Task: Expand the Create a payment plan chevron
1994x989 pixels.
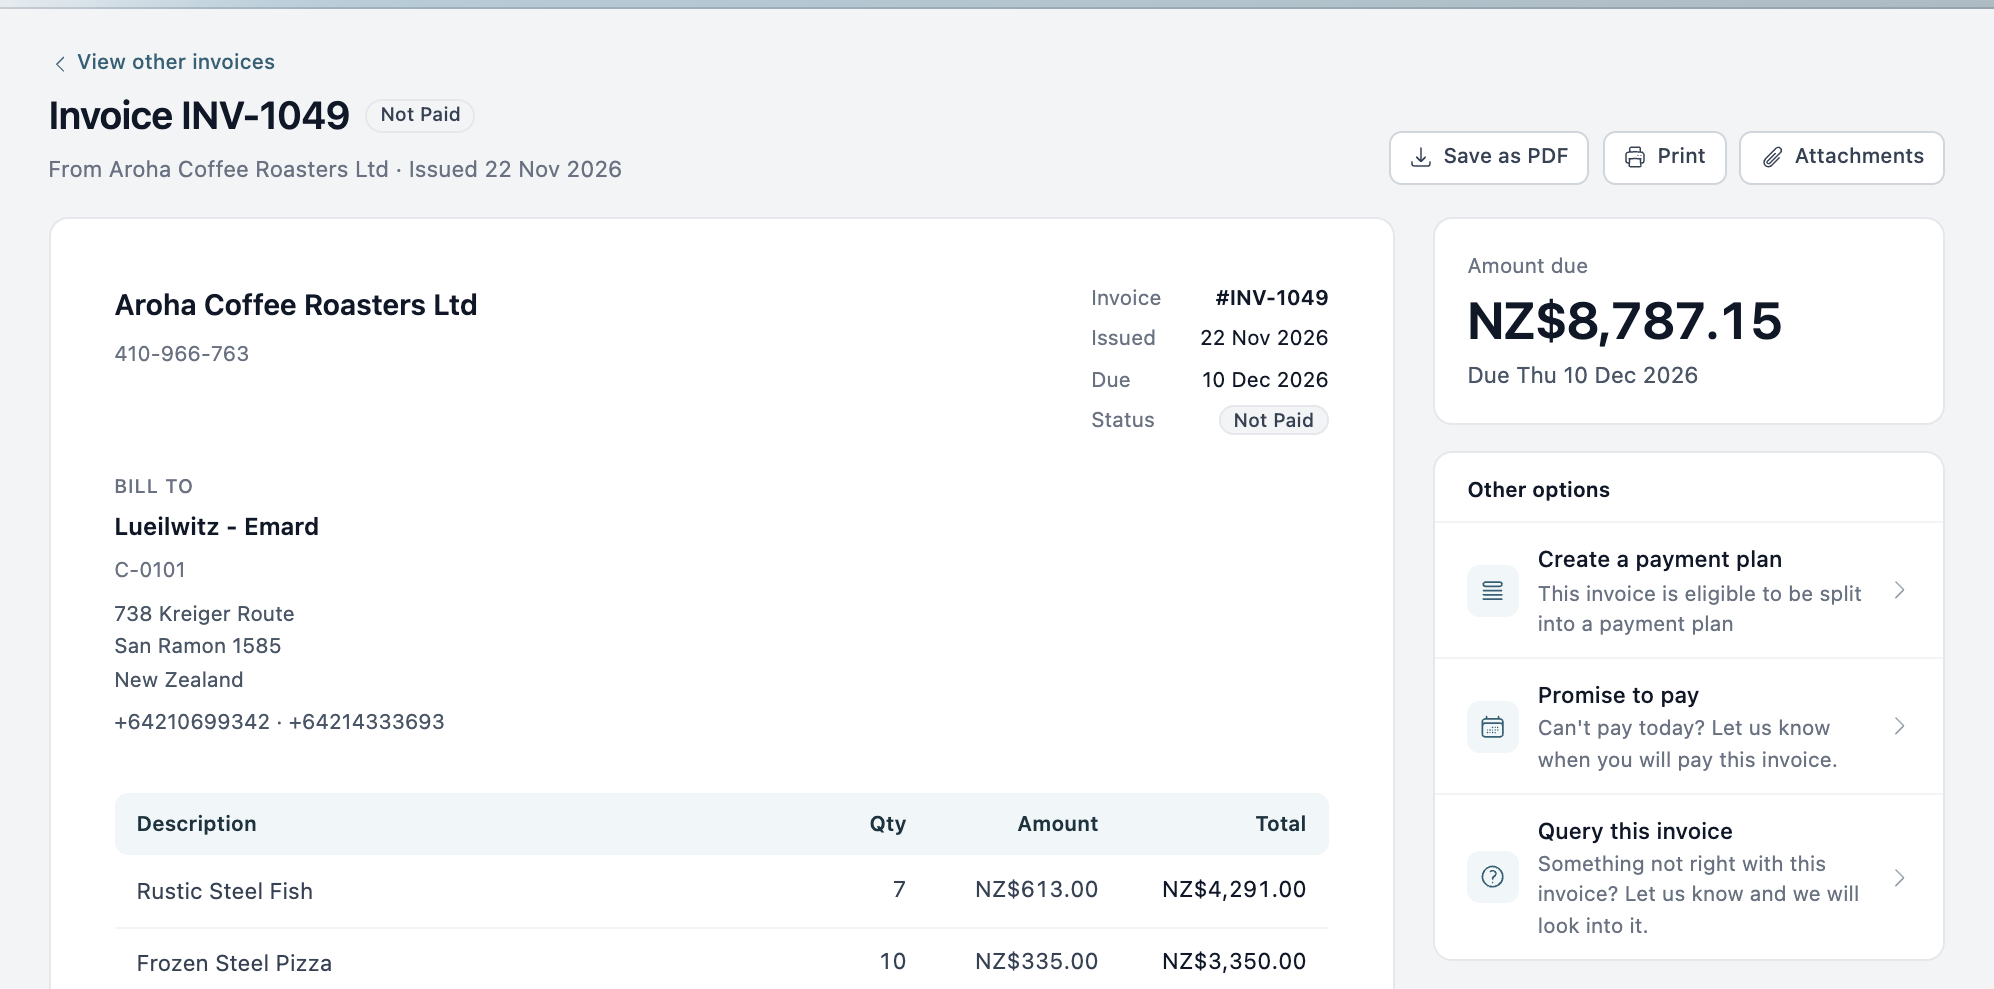Action: 1899,590
